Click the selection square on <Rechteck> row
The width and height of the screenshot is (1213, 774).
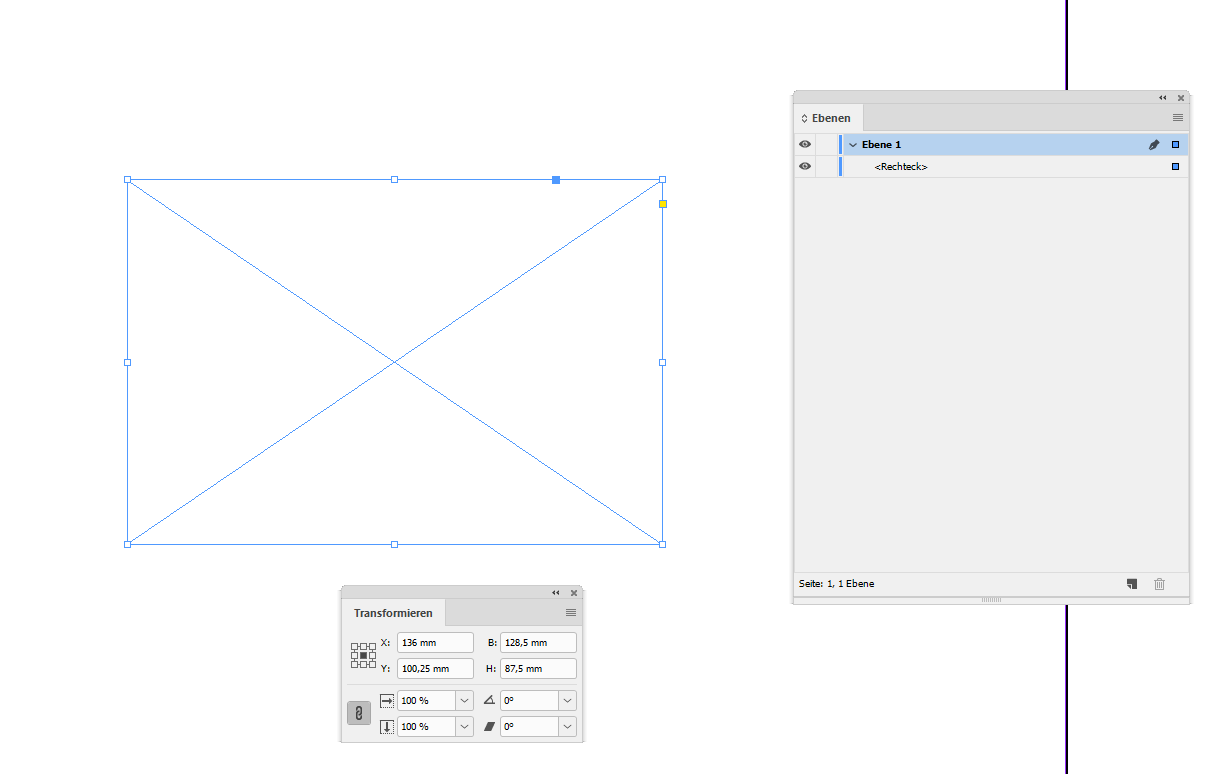1175,166
